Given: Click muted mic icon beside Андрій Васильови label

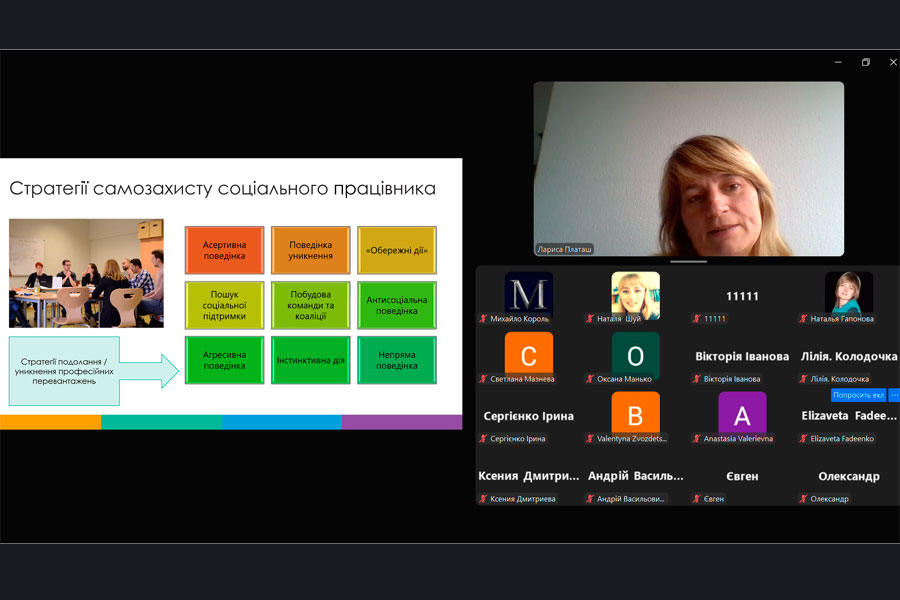Looking at the screenshot, I should coord(590,499).
